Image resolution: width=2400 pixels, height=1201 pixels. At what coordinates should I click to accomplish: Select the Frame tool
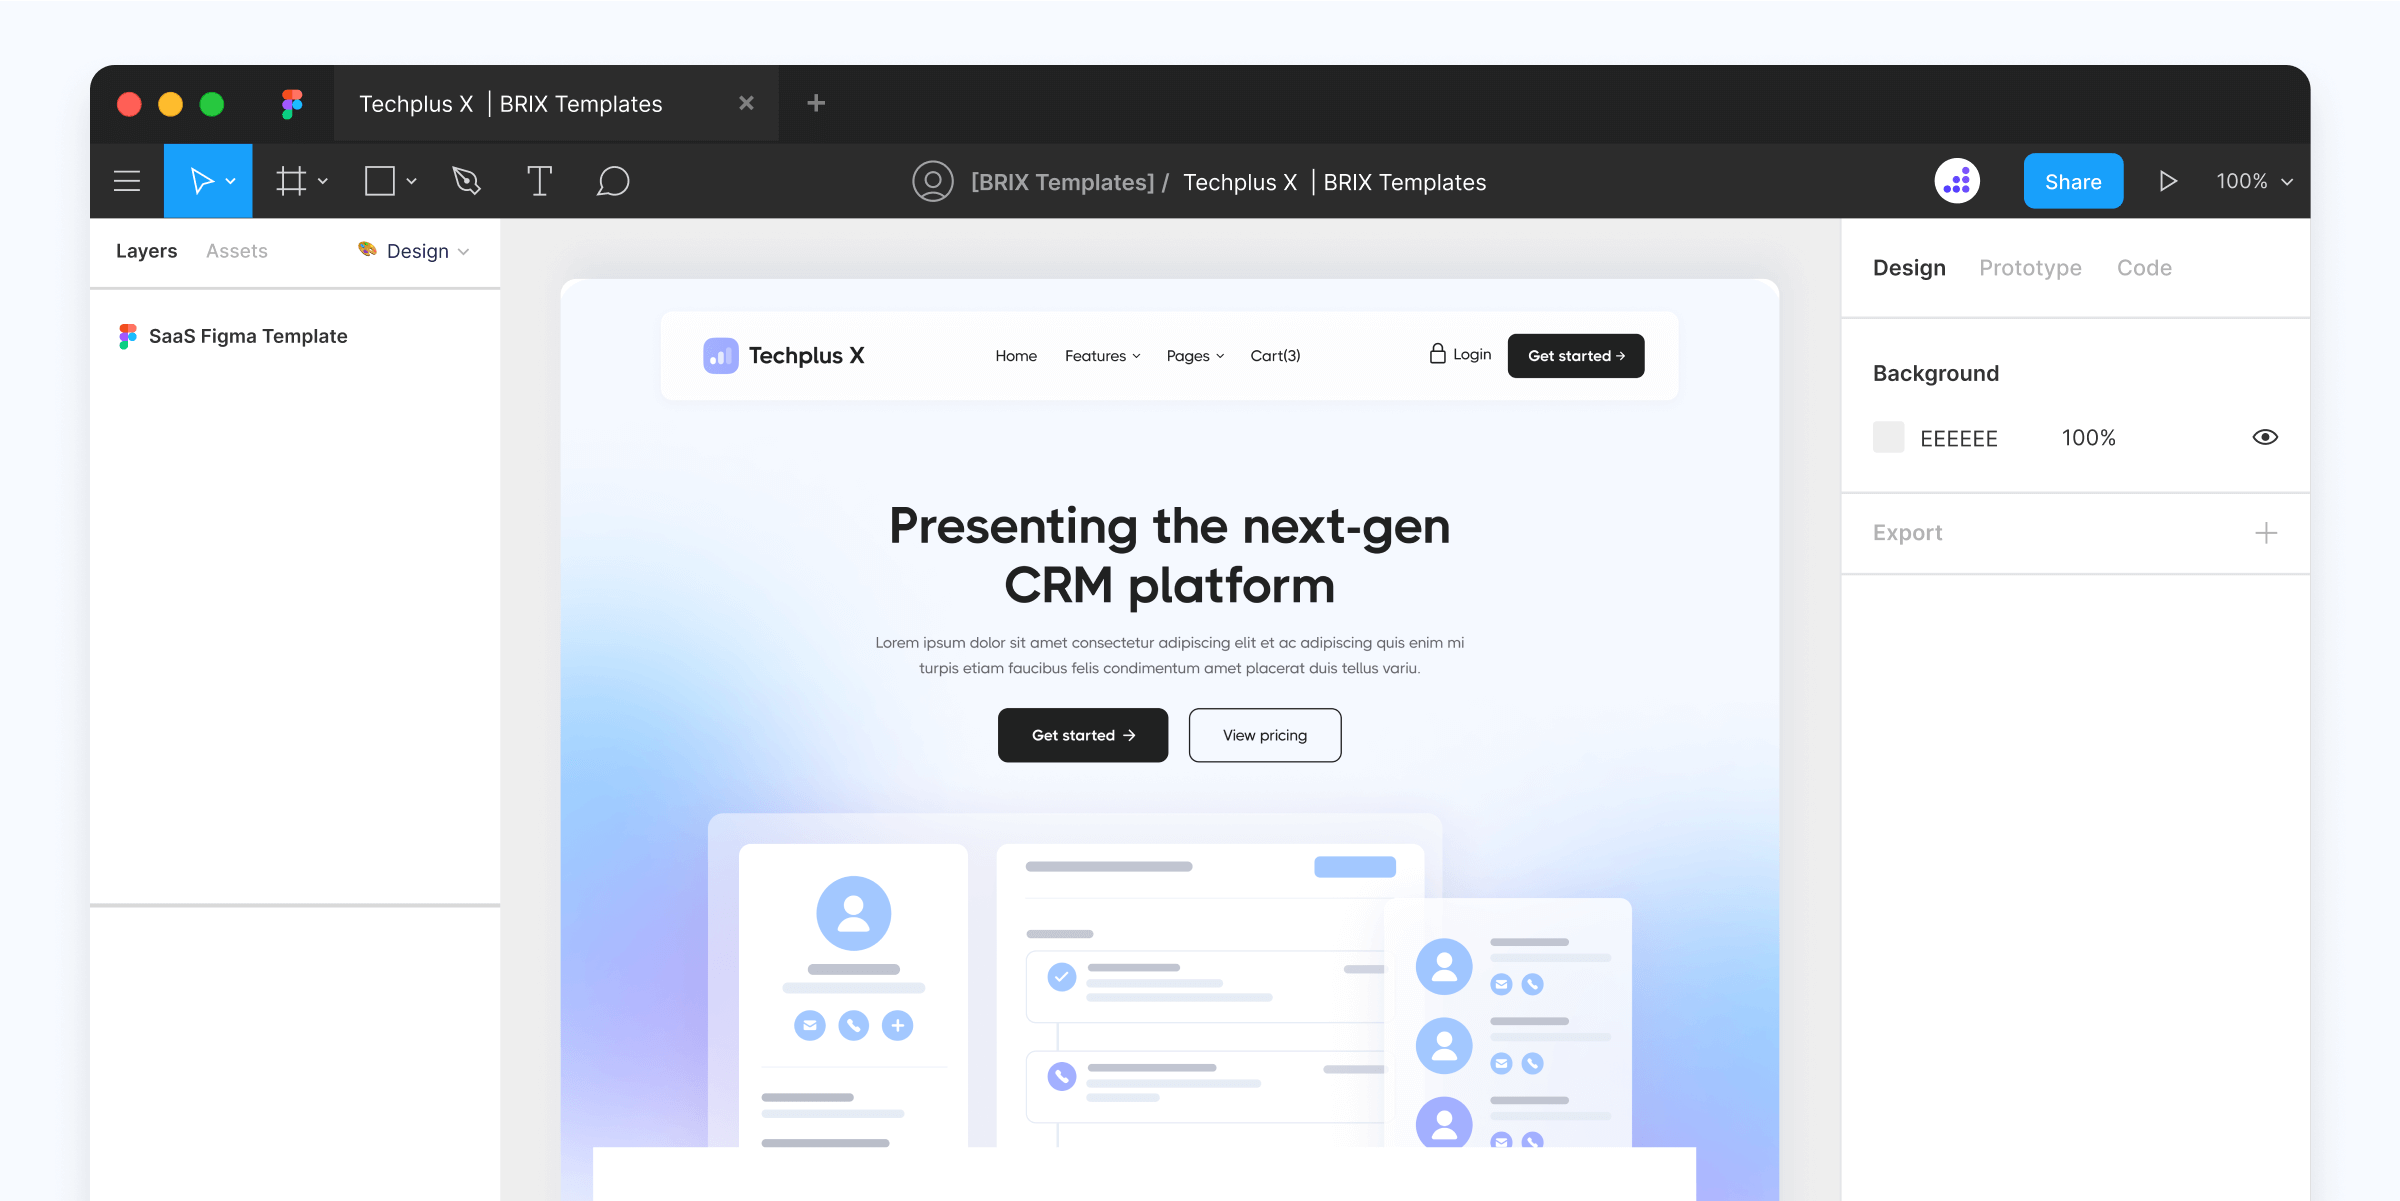pyautogui.click(x=291, y=181)
